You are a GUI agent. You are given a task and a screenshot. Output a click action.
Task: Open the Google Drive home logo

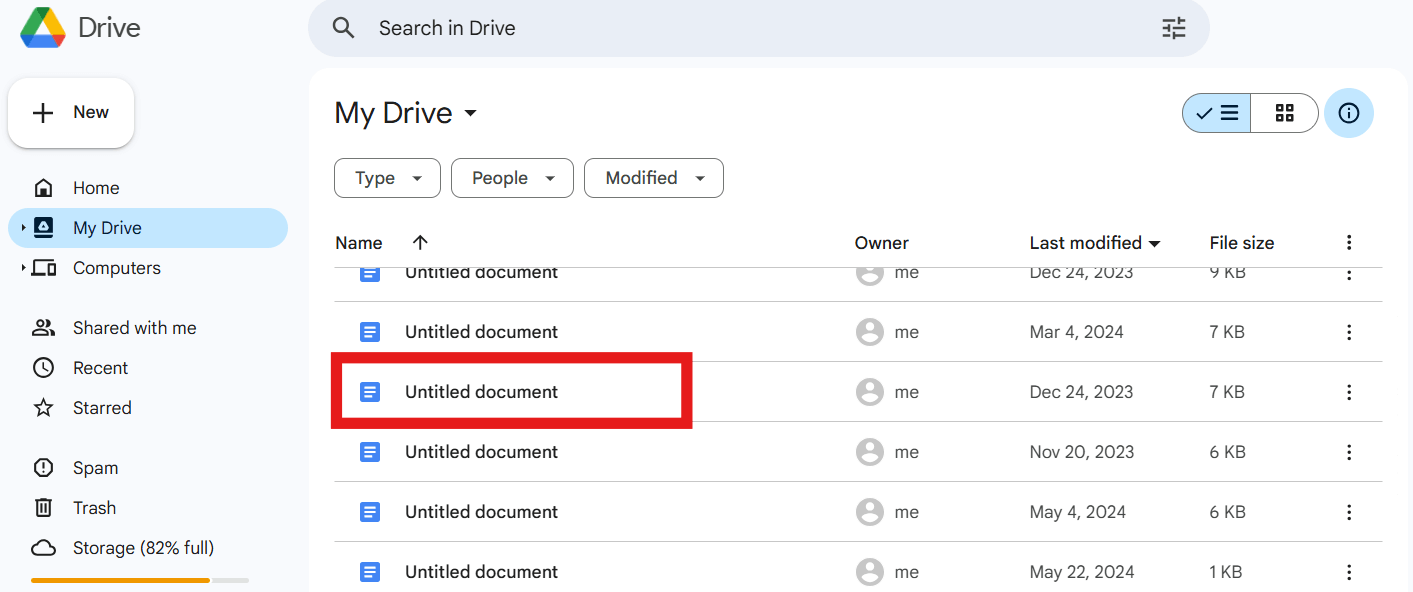click(80, 27)
